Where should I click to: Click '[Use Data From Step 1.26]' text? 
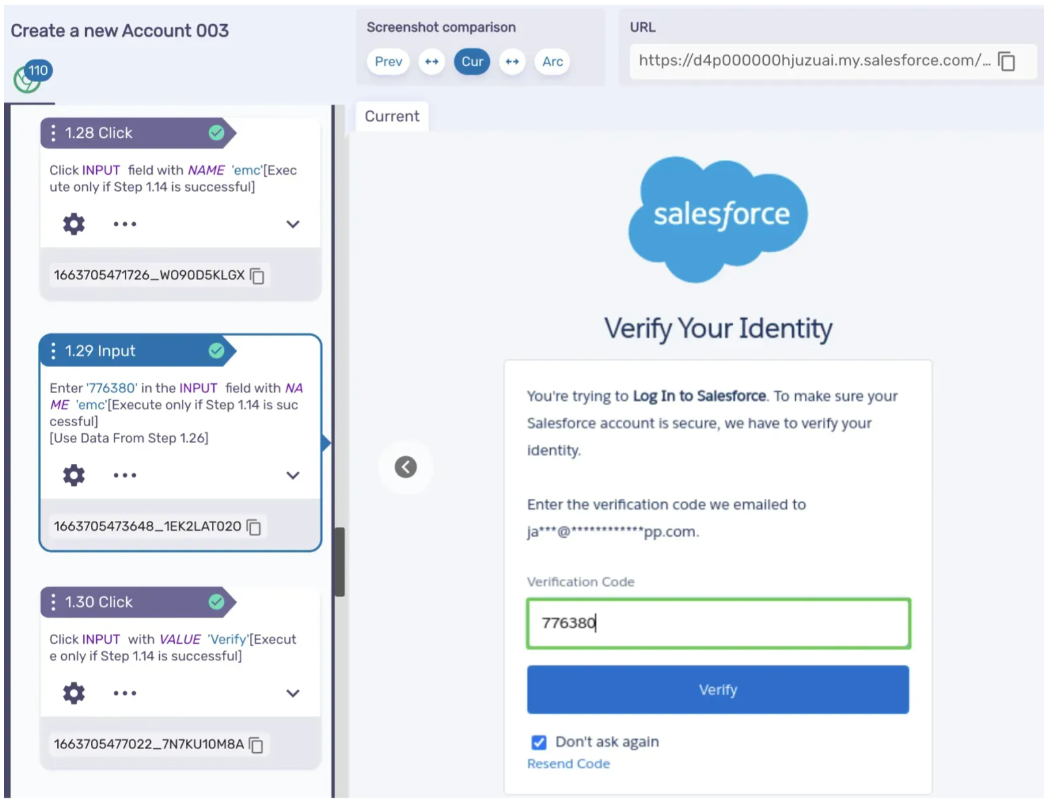pos(129,438)
